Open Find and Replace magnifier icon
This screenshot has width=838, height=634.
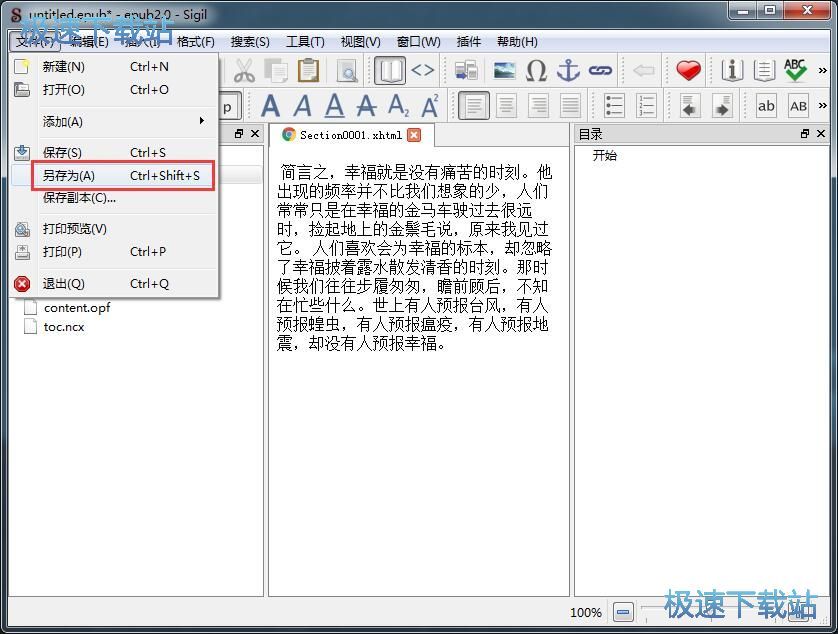[347, 71]
